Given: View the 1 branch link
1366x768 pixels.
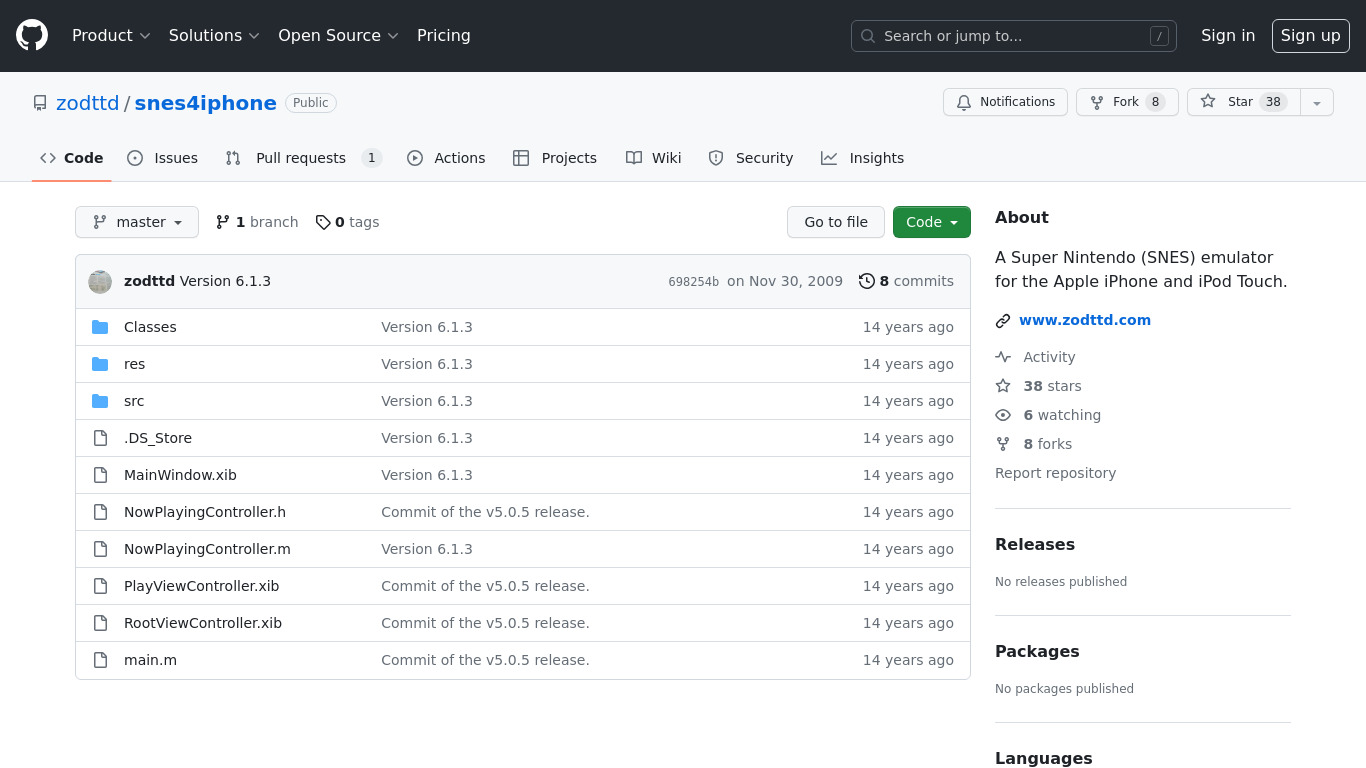Looking at the screenshot, I should tap(257, 222).
